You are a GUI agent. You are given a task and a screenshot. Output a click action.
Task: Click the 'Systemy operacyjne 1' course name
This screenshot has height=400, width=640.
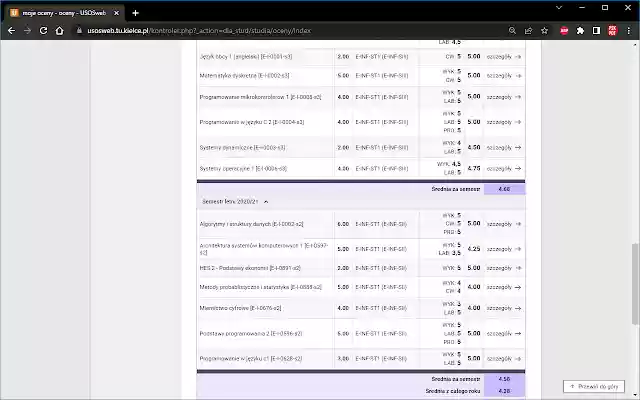click(x=243, y=168)
